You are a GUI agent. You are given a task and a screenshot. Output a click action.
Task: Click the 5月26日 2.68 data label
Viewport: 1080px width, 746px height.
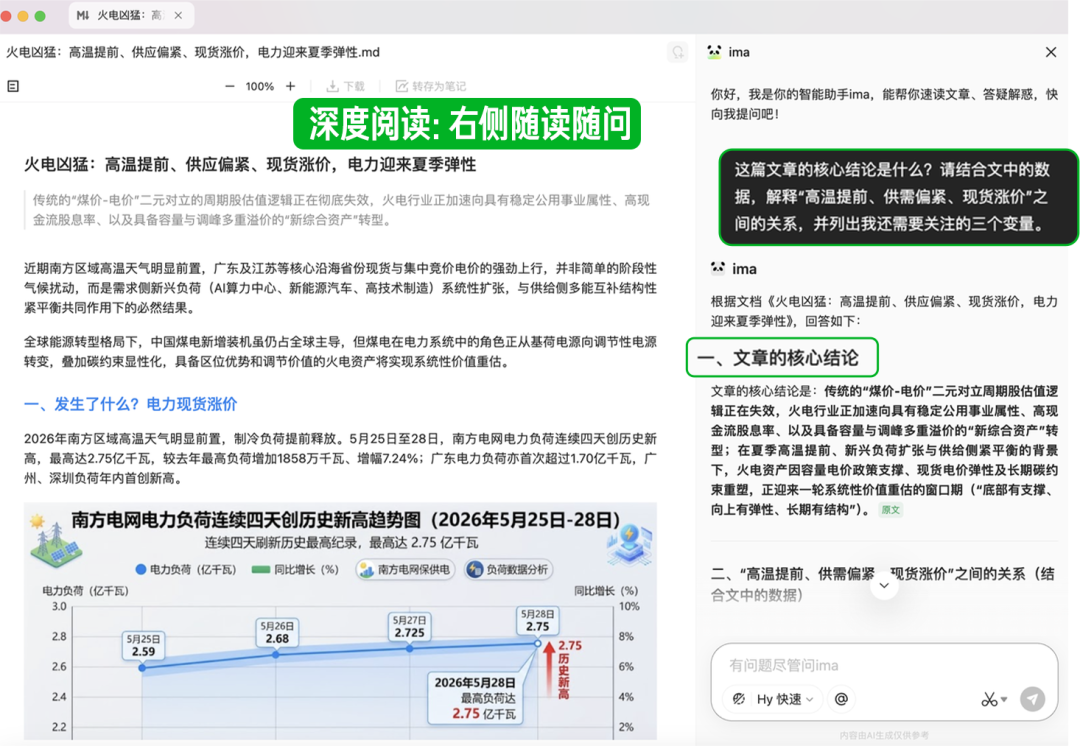tap(277, 632)
